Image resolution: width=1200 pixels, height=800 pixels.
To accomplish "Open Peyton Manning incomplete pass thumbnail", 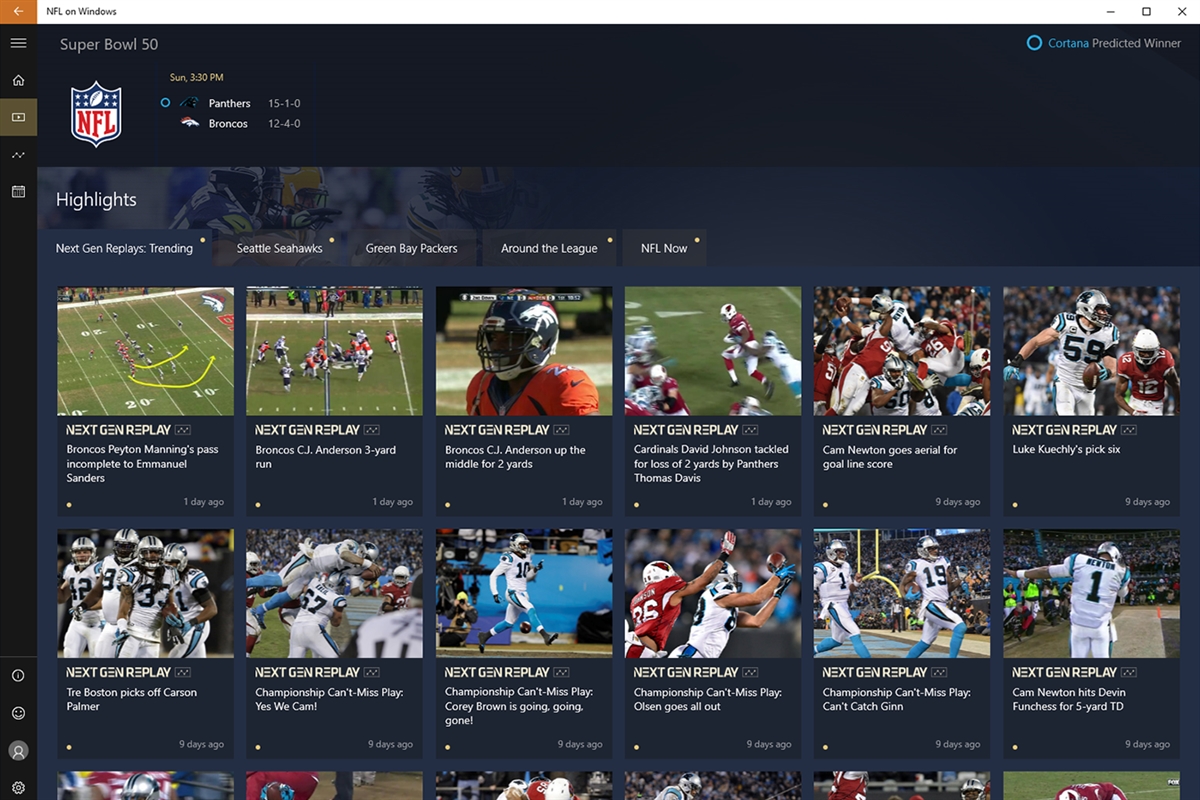I will coord(145,351).
